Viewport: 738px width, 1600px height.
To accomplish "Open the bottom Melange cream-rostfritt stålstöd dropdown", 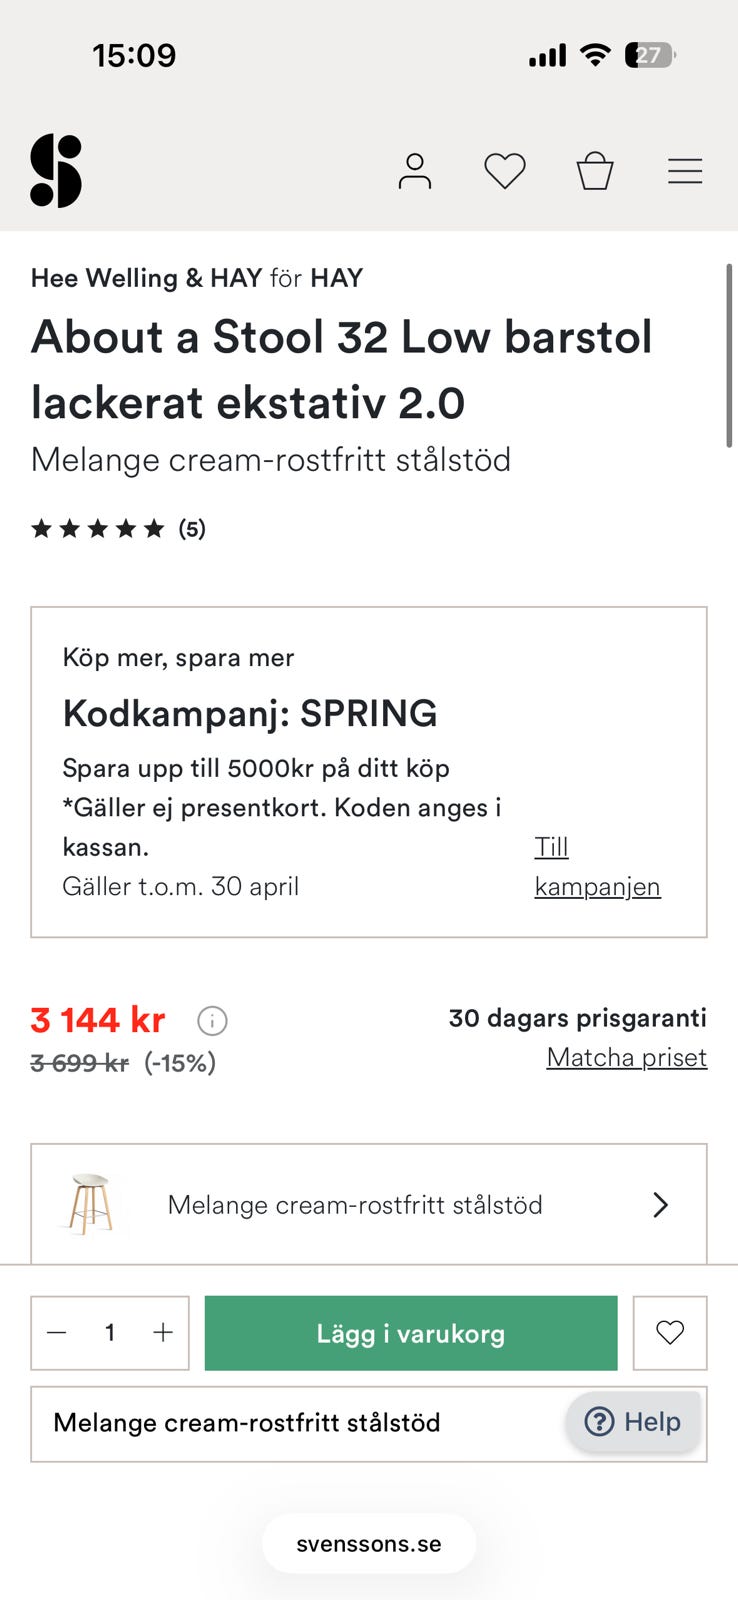I will coord(300,1423).
